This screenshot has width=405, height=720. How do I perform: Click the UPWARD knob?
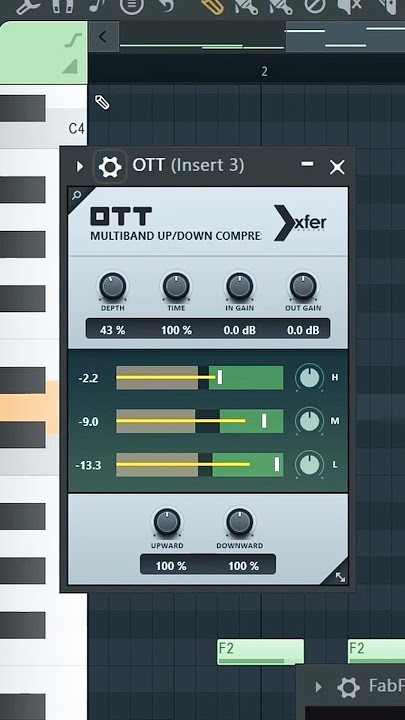167,522
